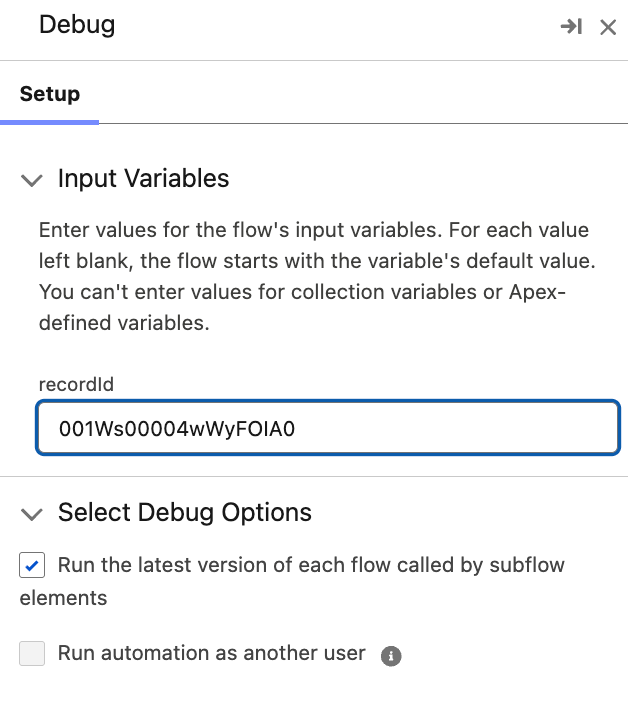628x702 pixels.
Task: Enable Run automation as another user checkbox
Action: point(32,654)
